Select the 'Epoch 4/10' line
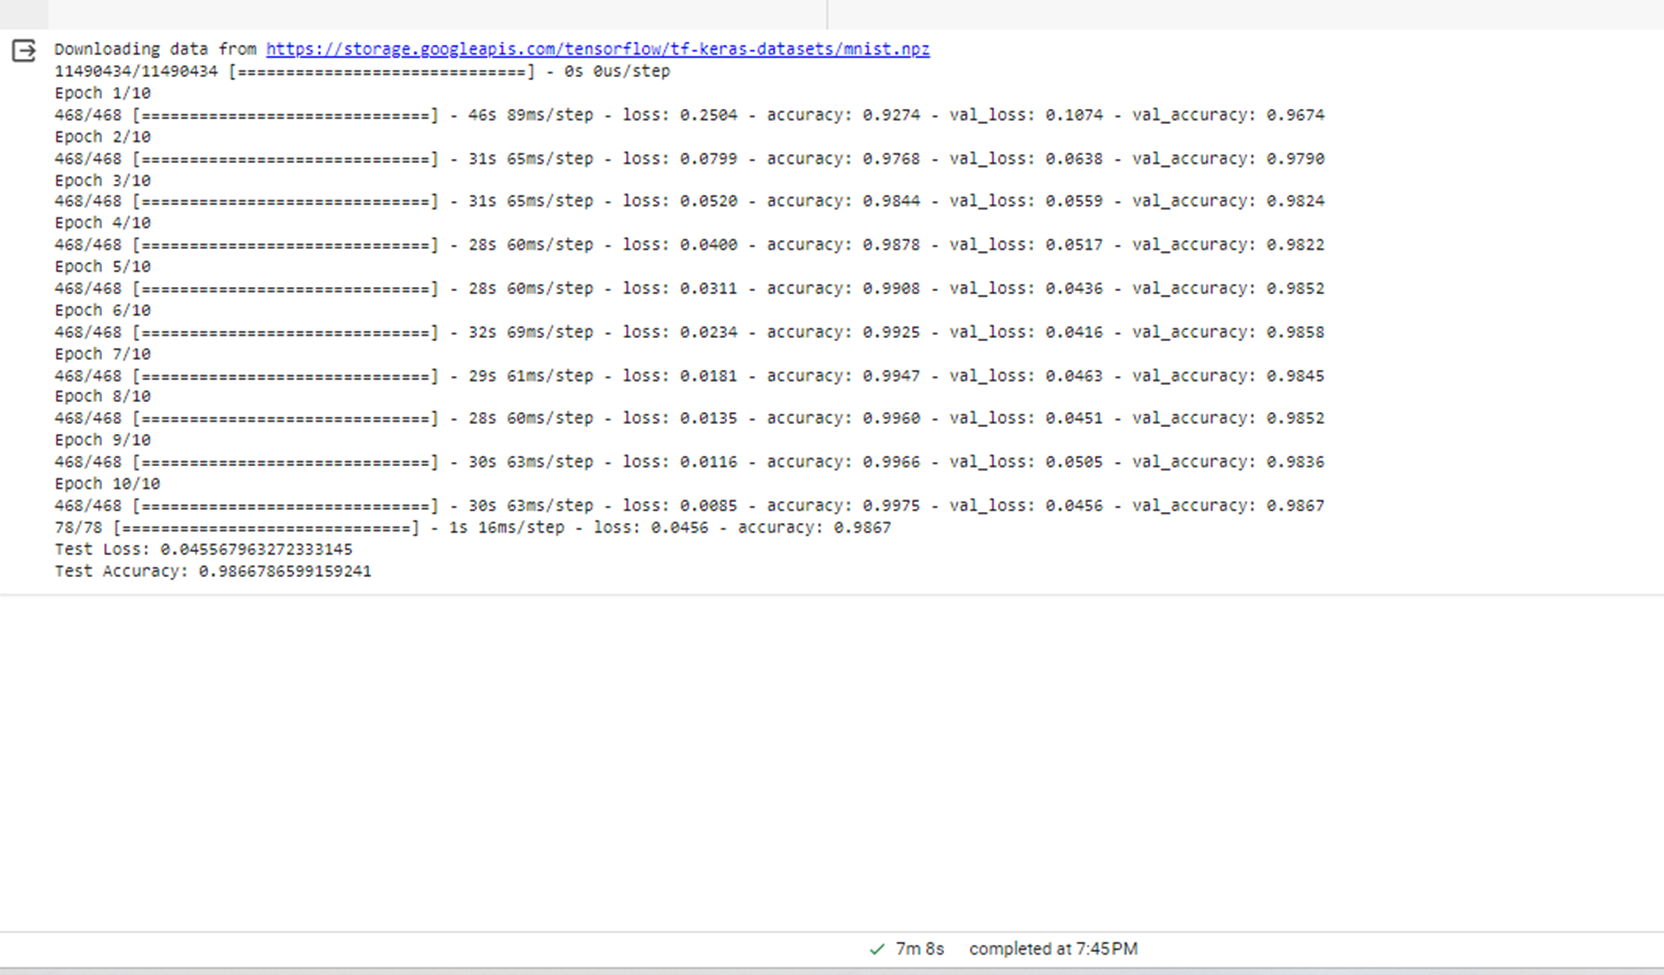 pyautogui.click(x=103, y=223)
